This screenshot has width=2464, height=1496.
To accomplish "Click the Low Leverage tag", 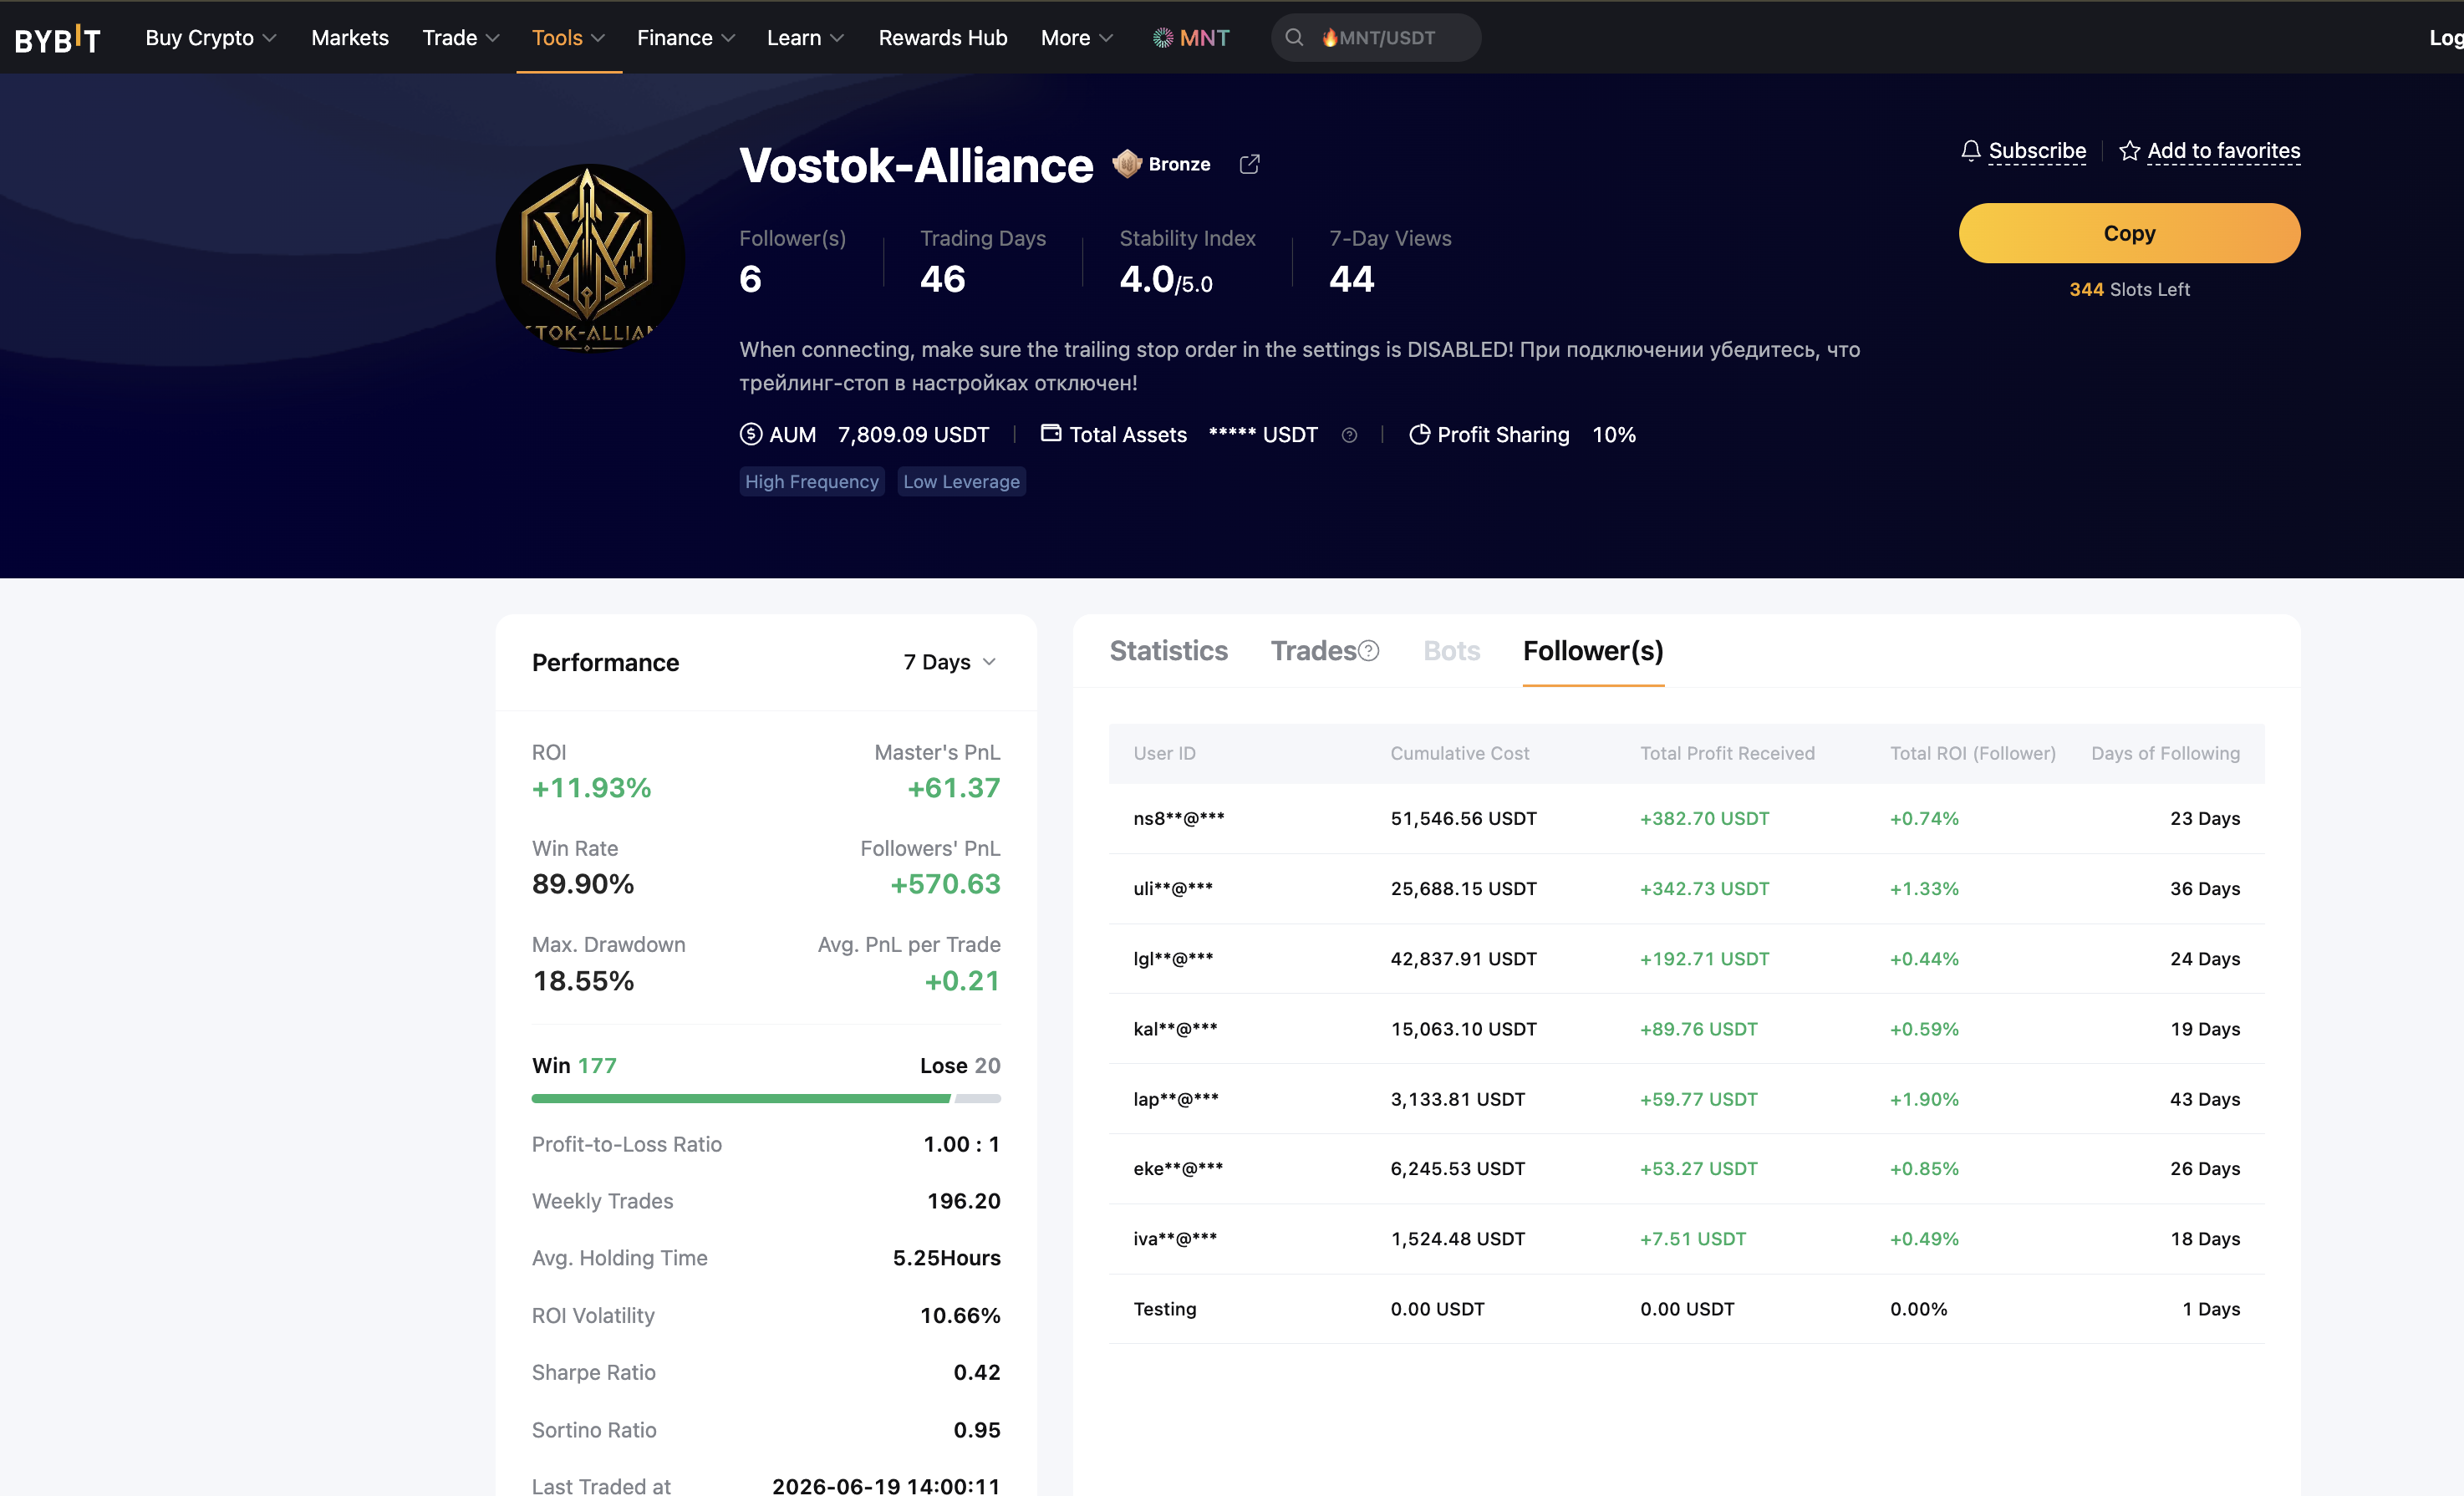I will 961,482.
